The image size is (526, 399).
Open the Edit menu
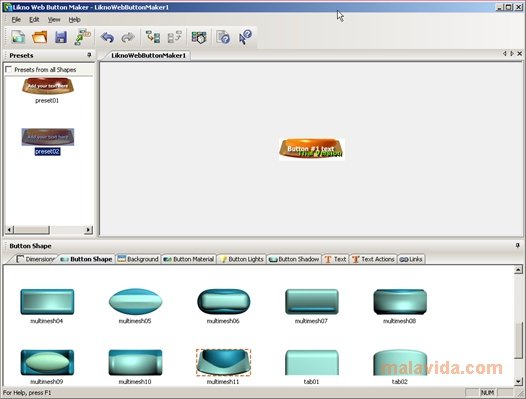[34, 20]
